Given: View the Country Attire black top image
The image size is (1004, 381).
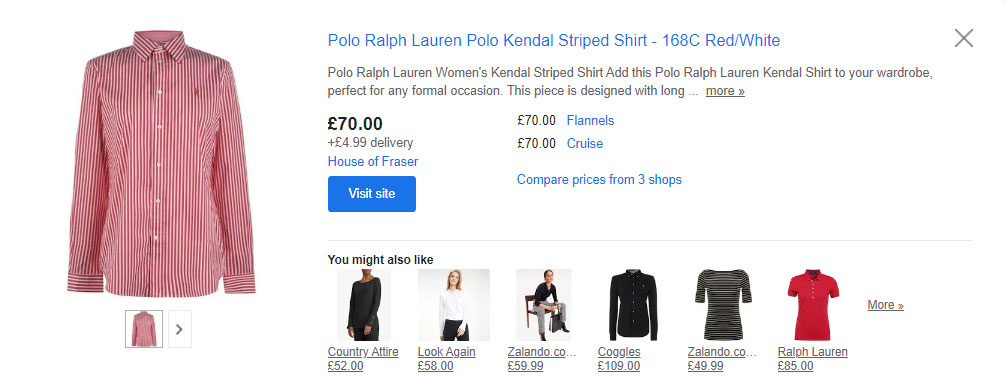Looking at the screenshot, I should 364,305.
